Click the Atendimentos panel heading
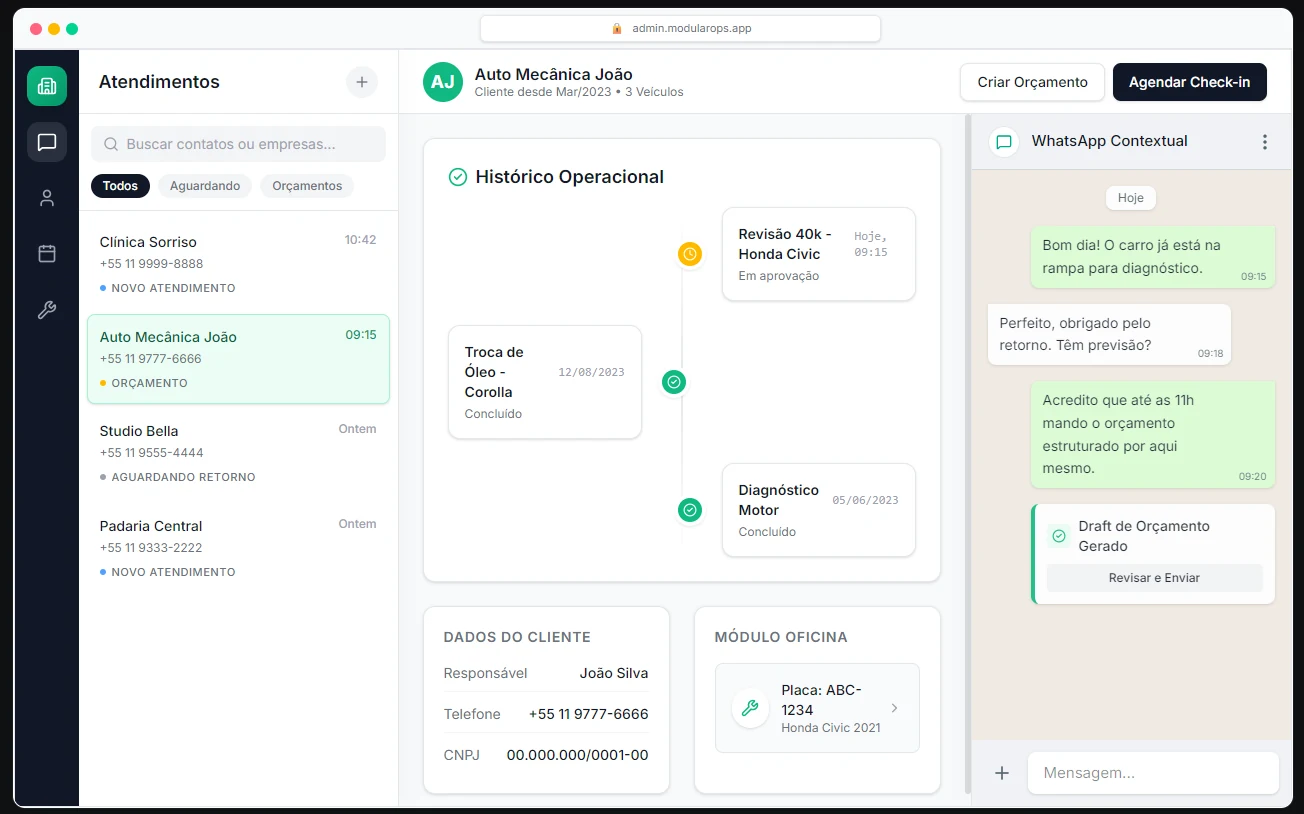This screenshot has height=814, width=1304. (x=159, y=82)
